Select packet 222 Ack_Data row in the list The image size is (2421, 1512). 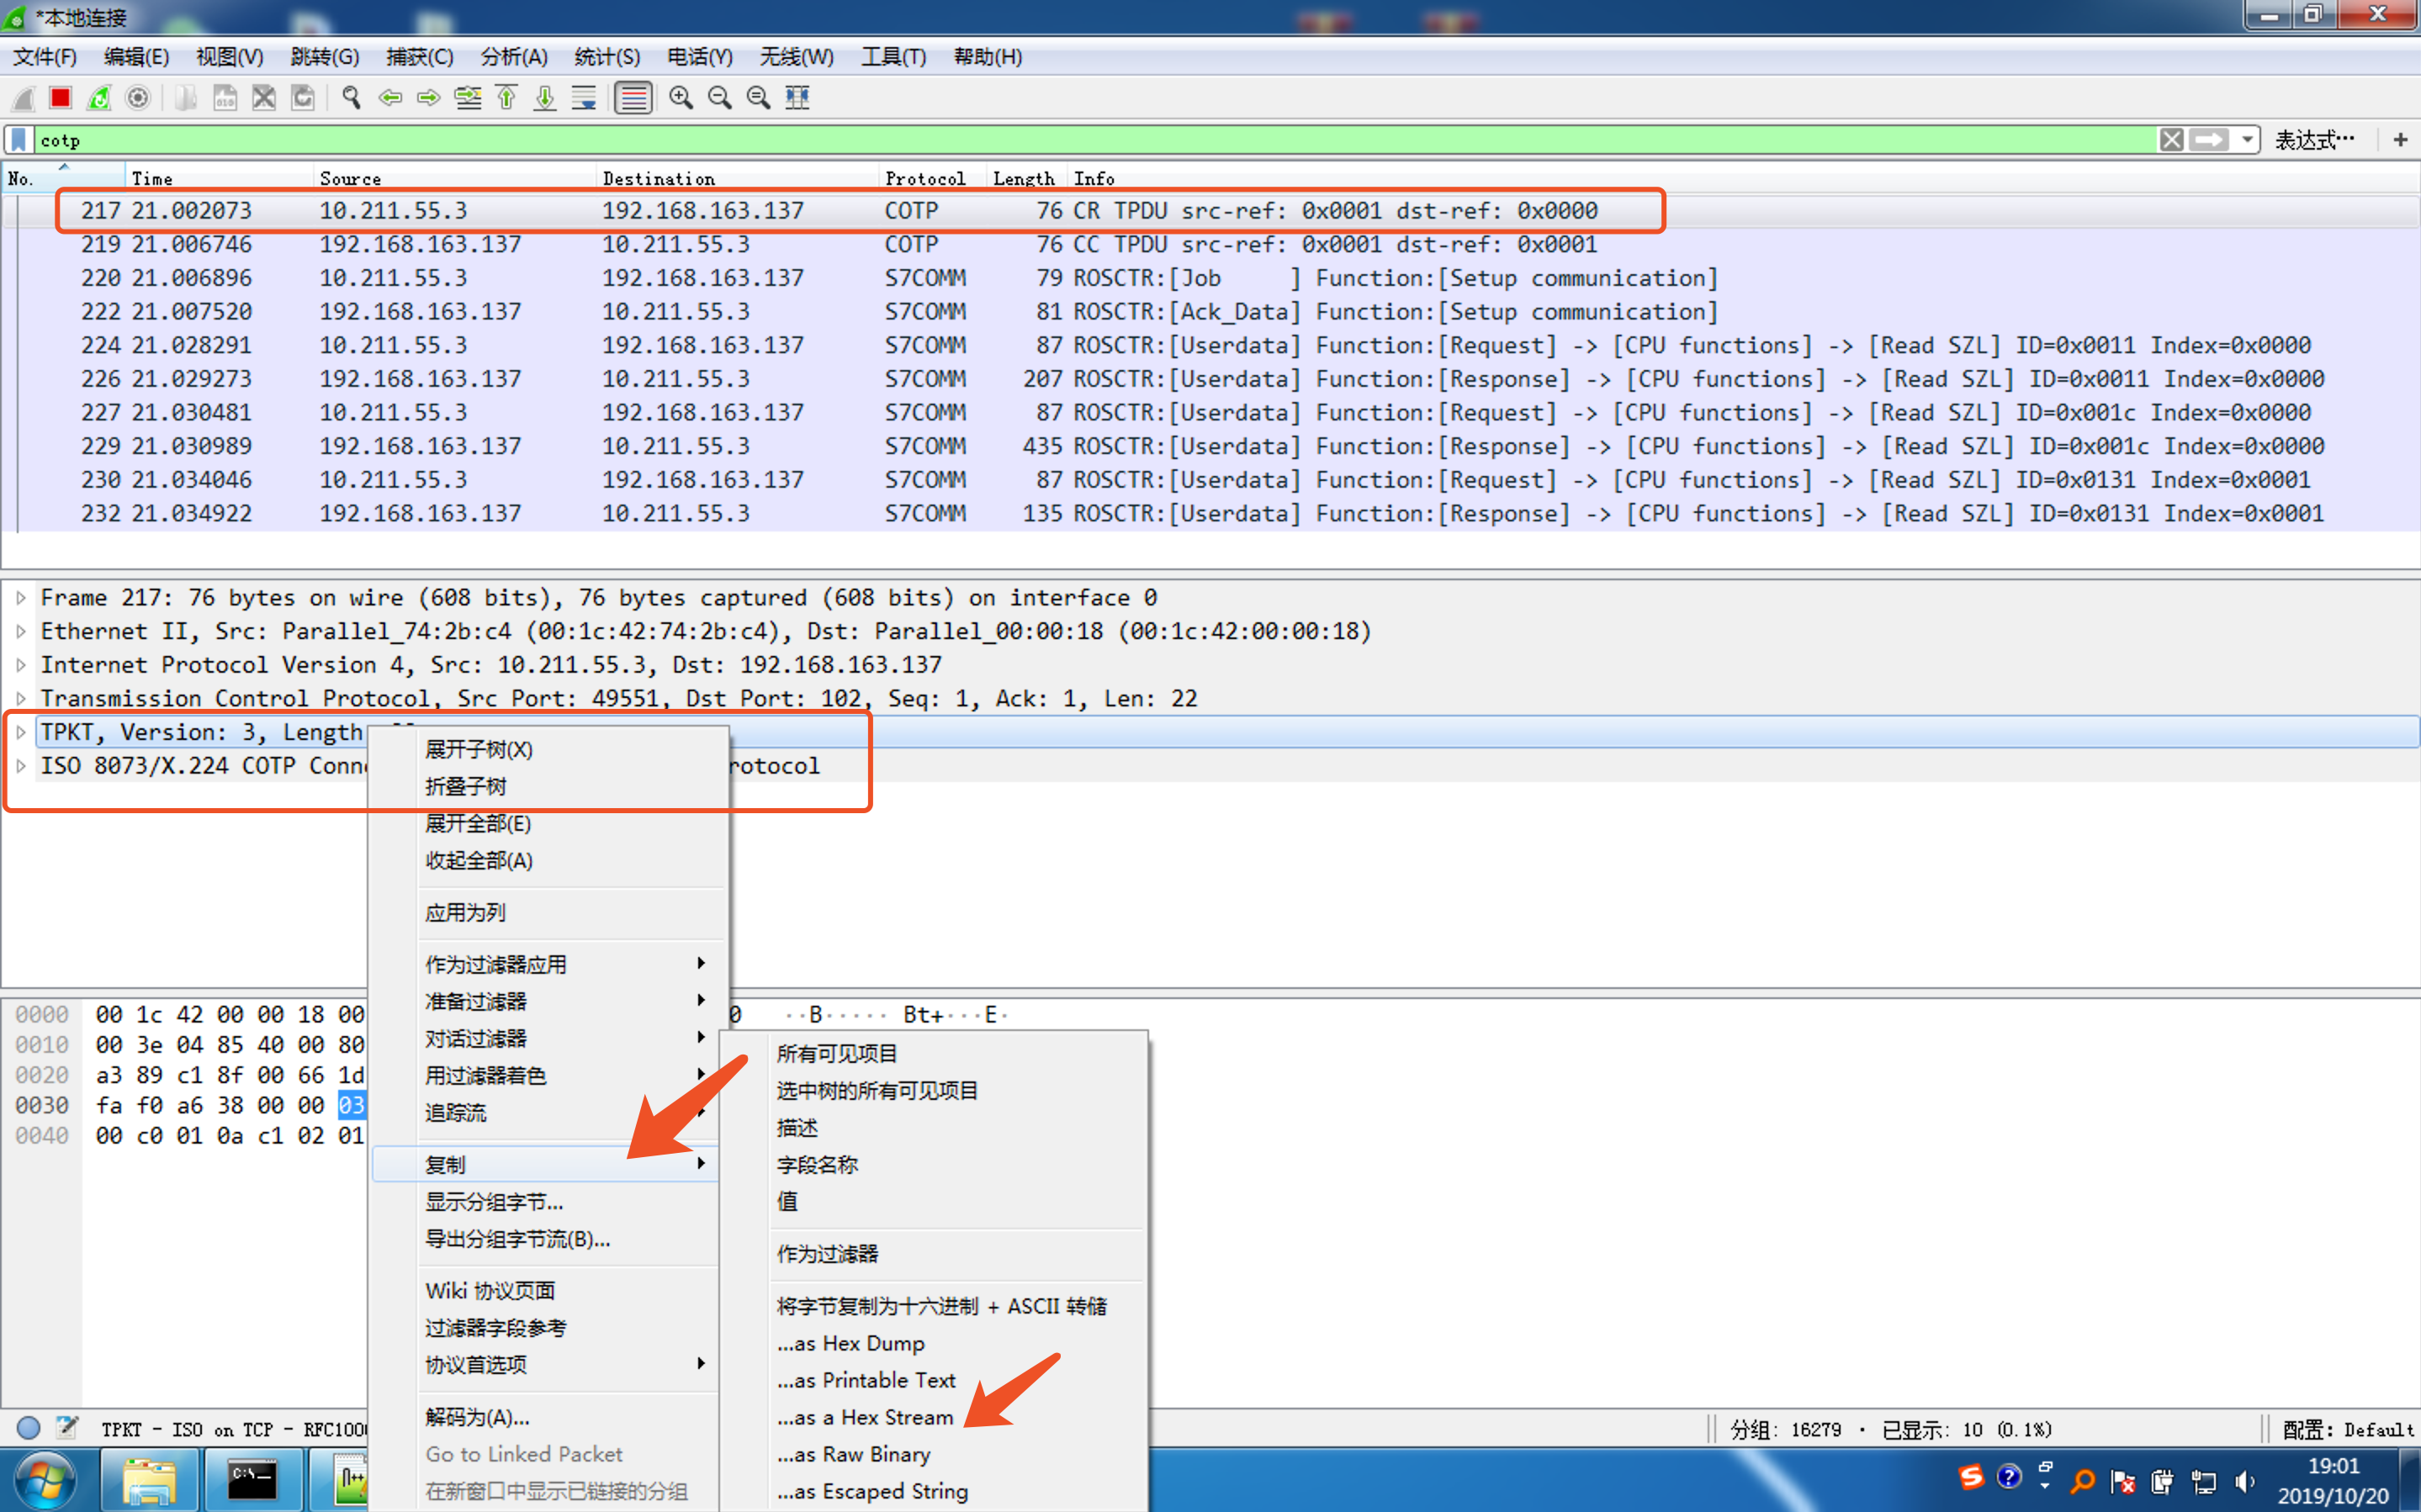(1210, 312)
